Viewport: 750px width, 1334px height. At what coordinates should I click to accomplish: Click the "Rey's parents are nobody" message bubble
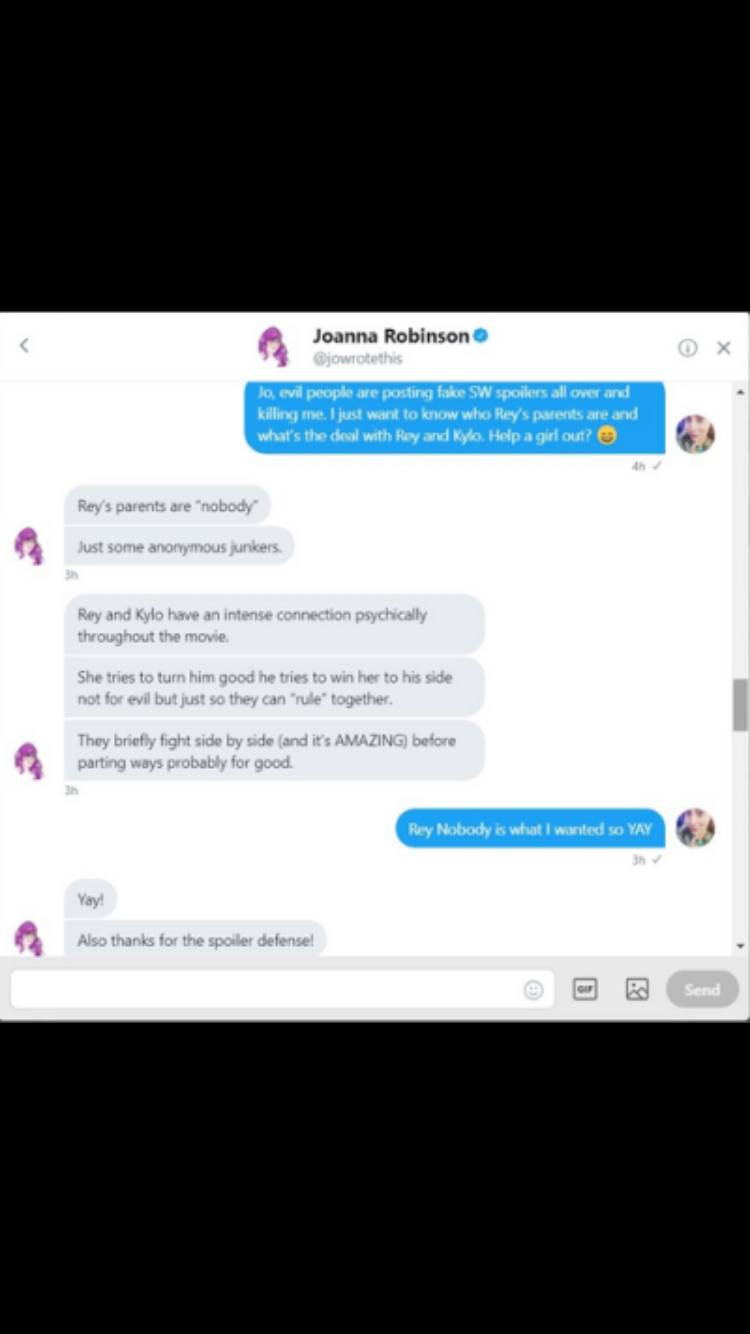click(x=167, y=506)
